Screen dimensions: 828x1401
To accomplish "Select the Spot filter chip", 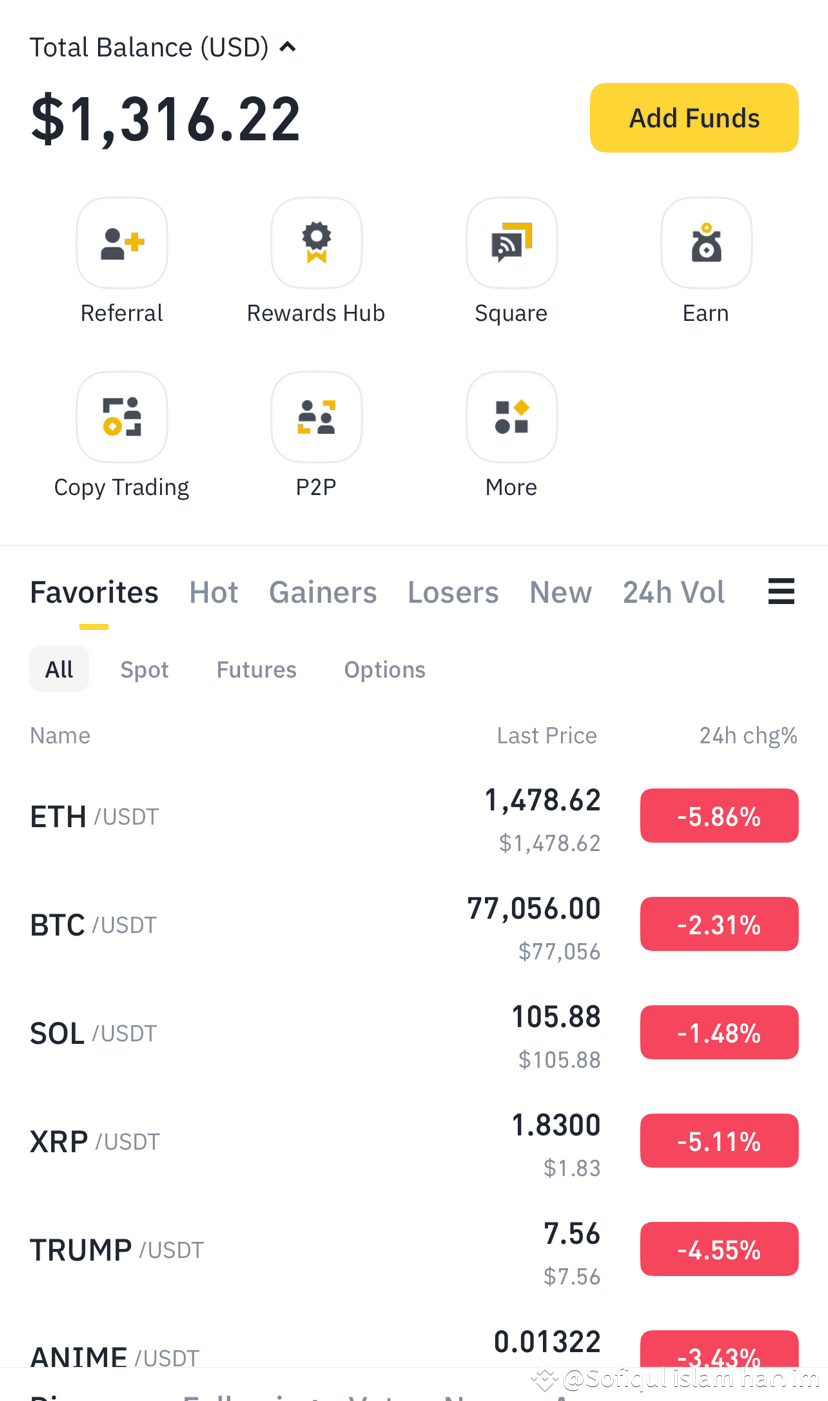I will (x=144, y=669).
